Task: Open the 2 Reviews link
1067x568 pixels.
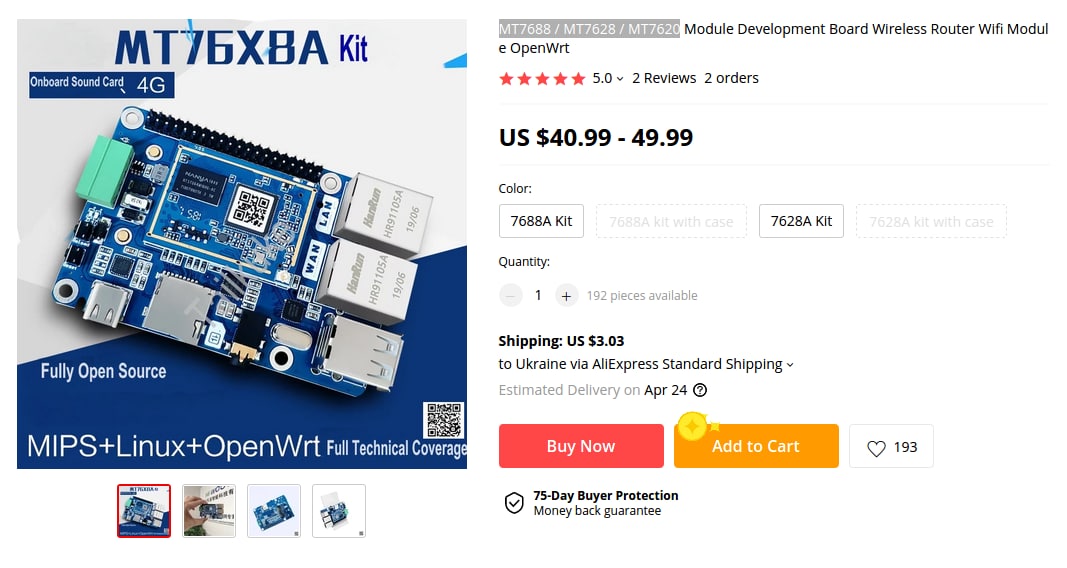Action: 664,78
